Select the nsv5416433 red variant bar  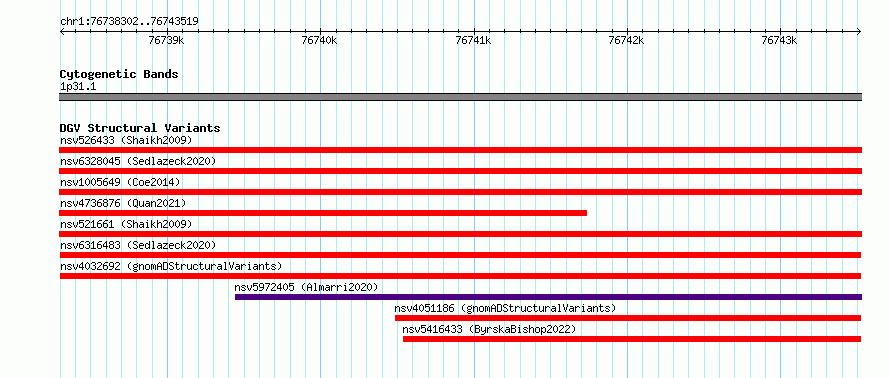pyautogui.click(x=632, y=339)
